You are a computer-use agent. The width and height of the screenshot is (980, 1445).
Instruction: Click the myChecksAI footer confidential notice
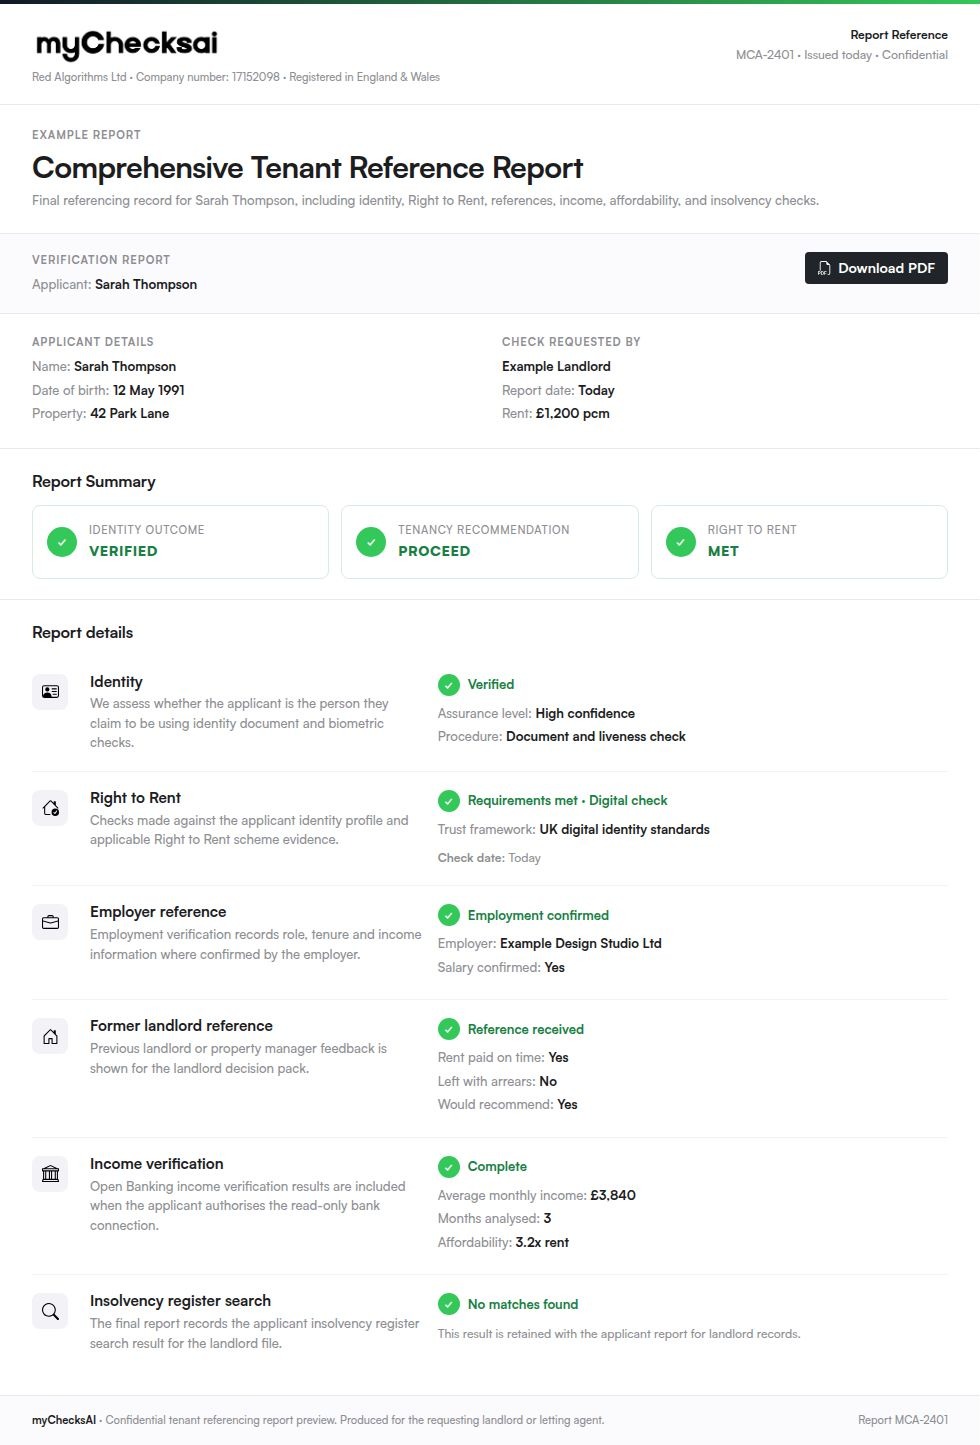[x=318, y=1420]
